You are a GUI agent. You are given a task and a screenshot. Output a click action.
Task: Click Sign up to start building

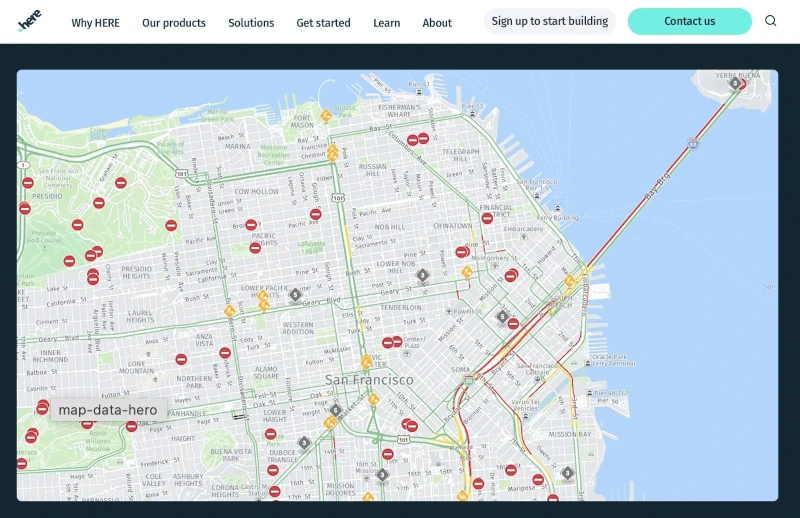click(x=549, y=21)
